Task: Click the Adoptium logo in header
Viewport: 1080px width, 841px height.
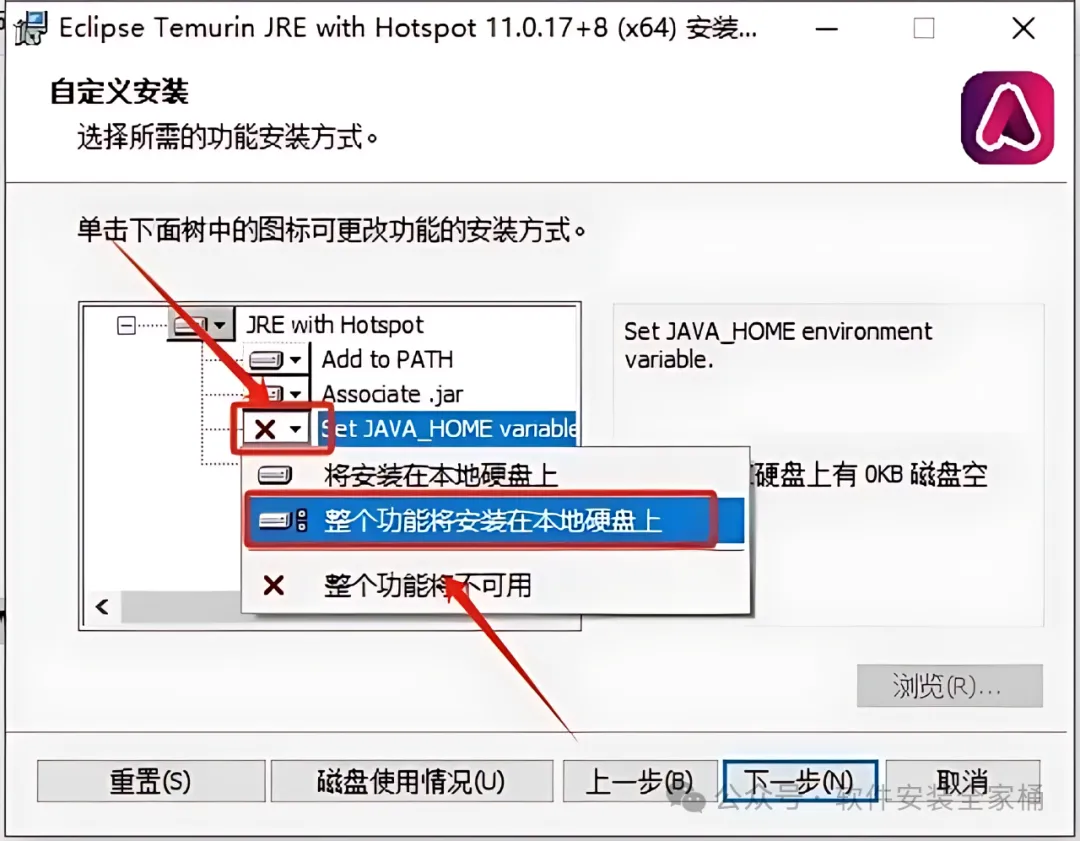Action: pos(1007,118)
